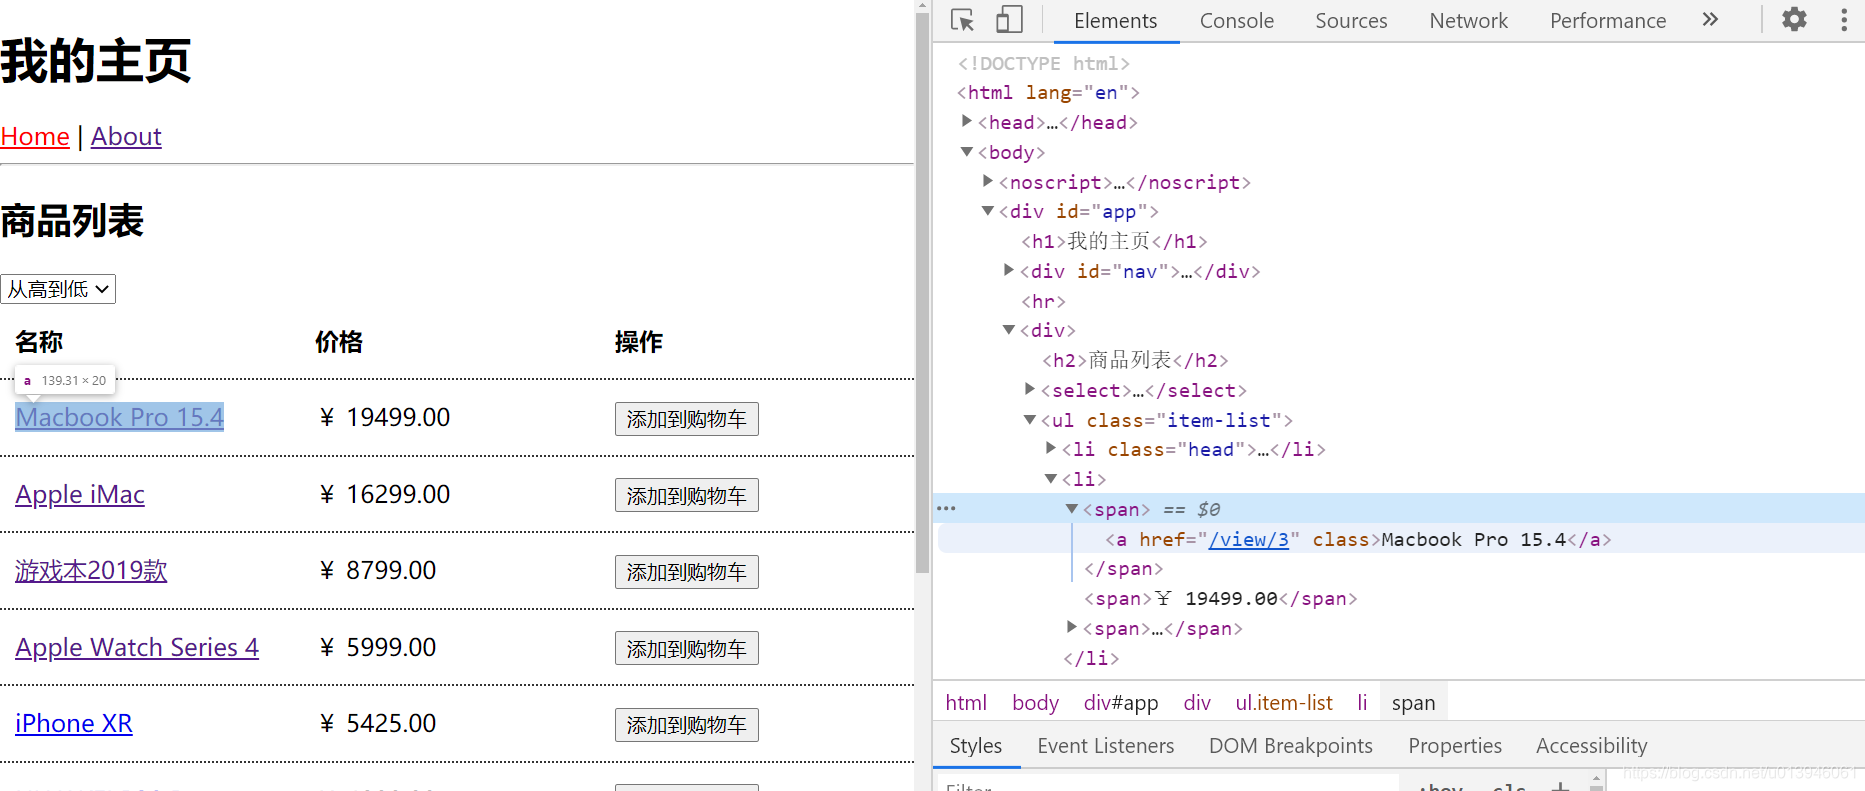Open the Network tab

(1468, 21)
